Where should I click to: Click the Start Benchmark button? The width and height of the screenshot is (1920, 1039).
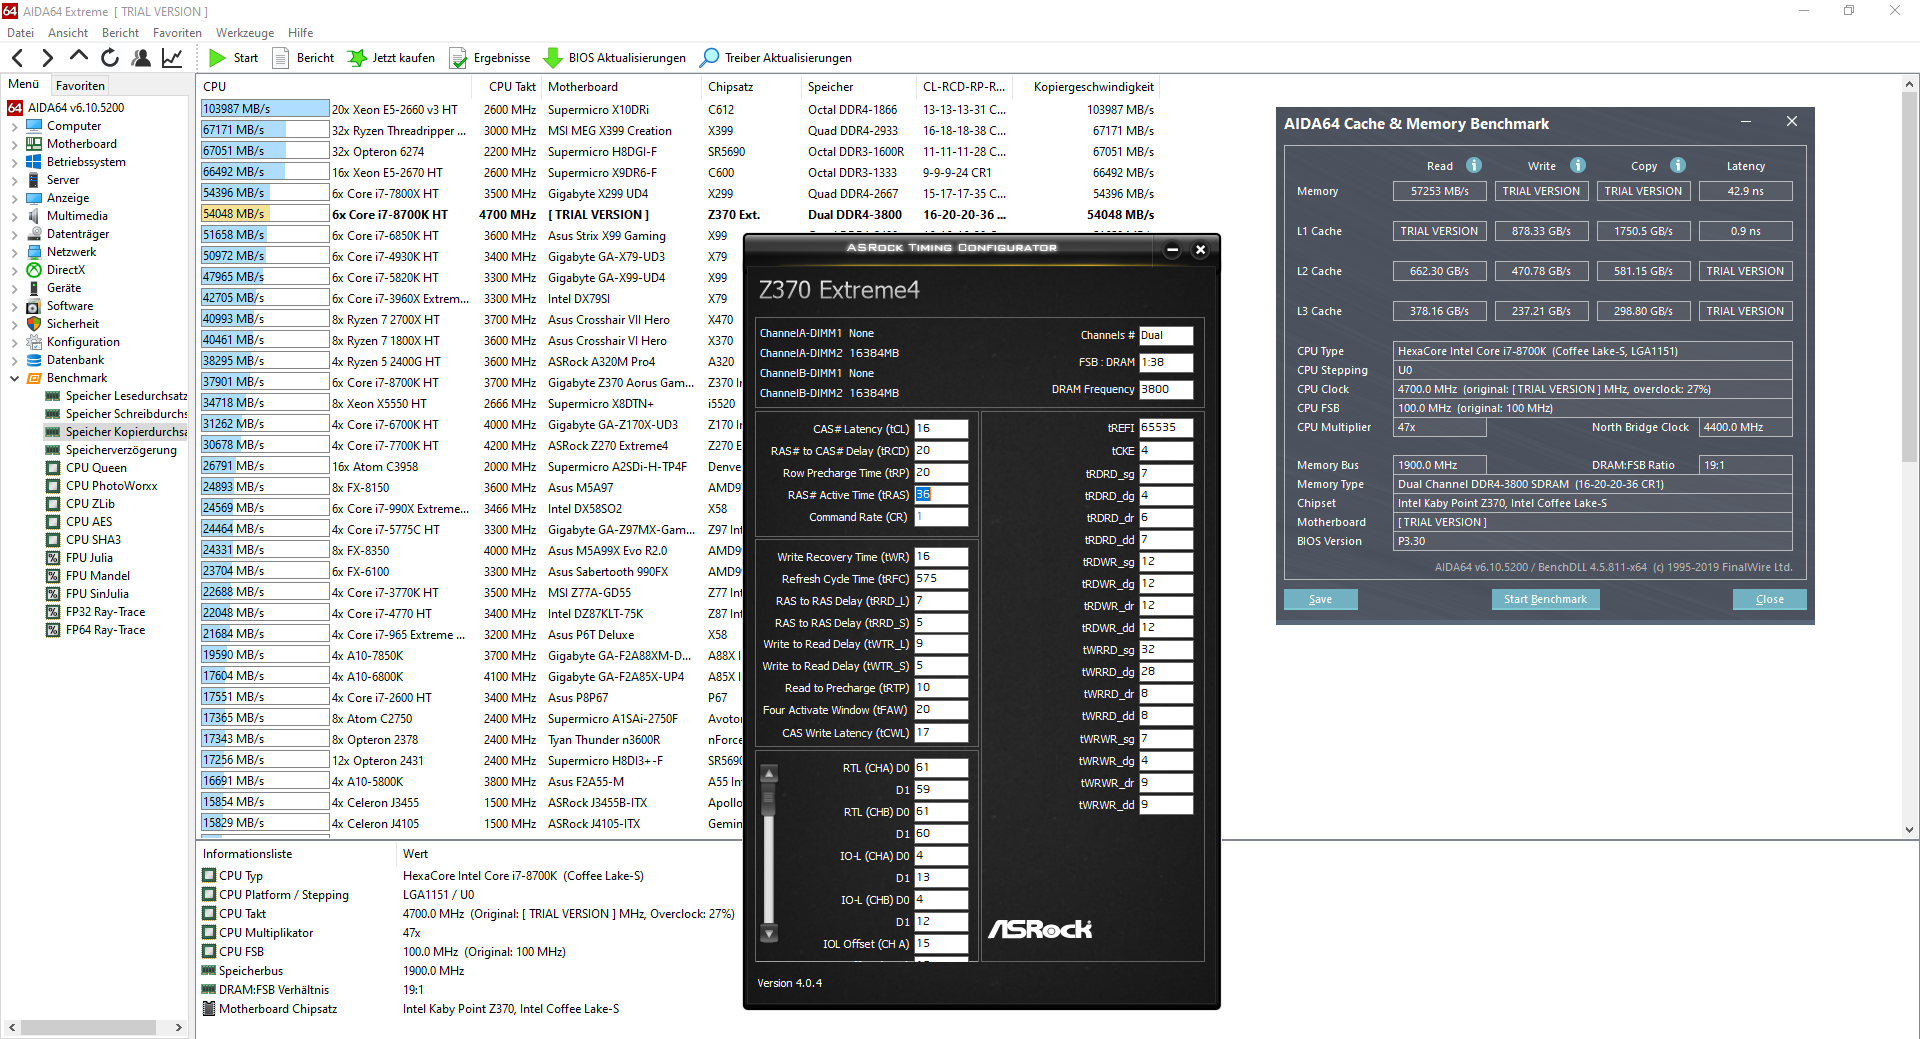(x=1545, y=599)
